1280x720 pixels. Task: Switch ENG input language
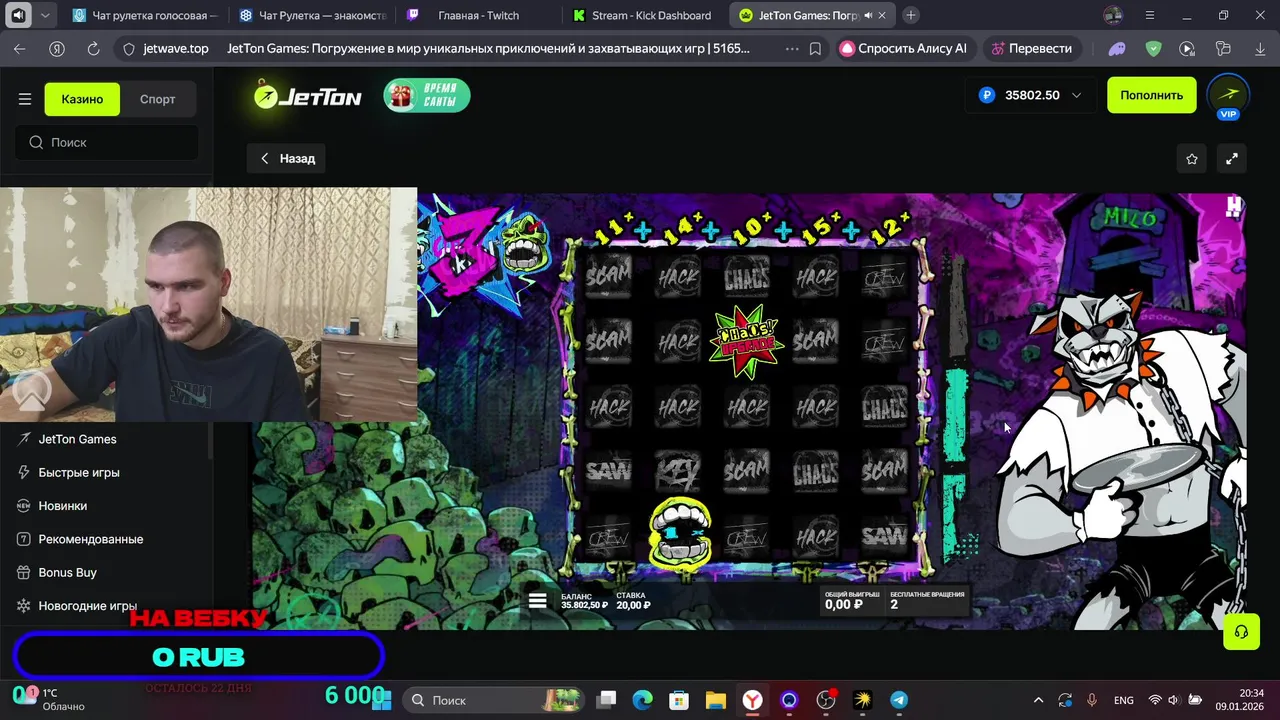coord(1123,700)
